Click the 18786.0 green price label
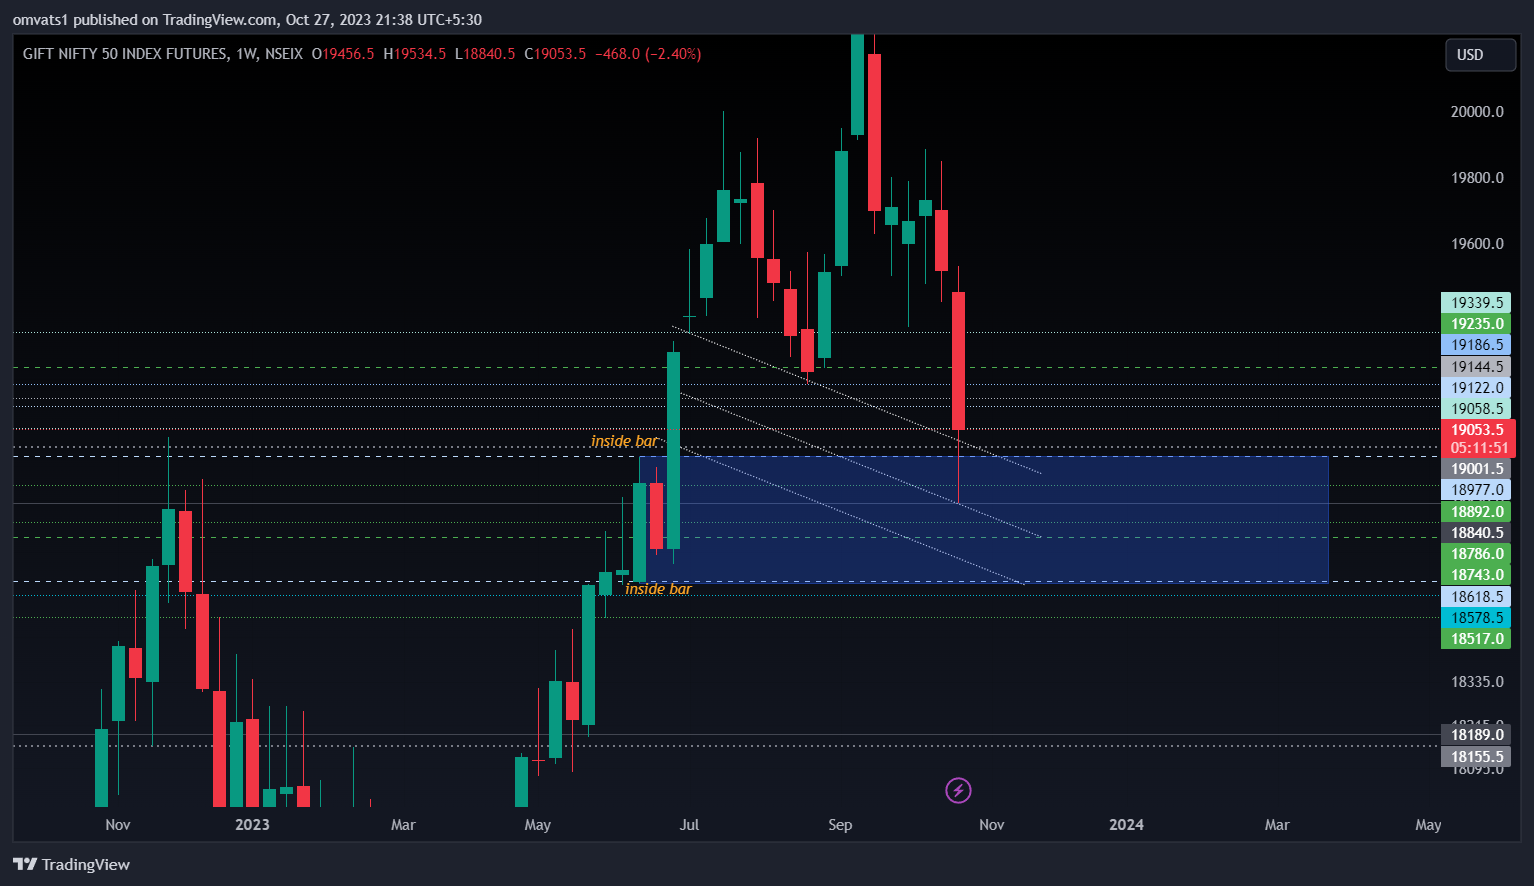 1476,554
